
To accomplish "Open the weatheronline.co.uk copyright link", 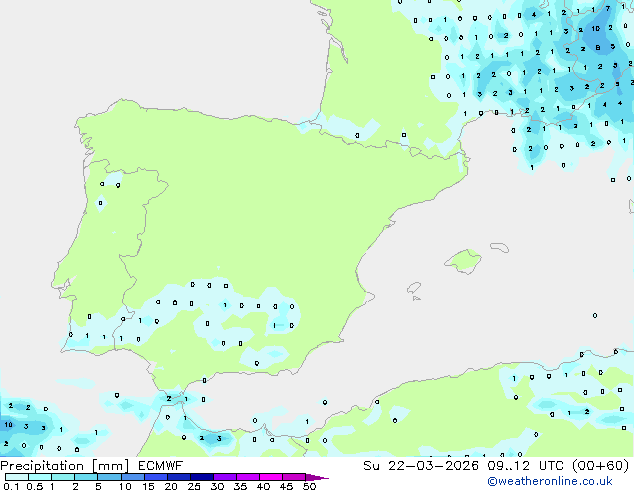I will pyautogui.click(x=550, y=481).
